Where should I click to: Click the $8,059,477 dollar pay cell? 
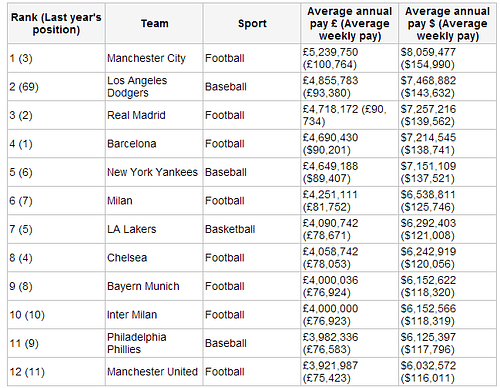coord(447,58)
